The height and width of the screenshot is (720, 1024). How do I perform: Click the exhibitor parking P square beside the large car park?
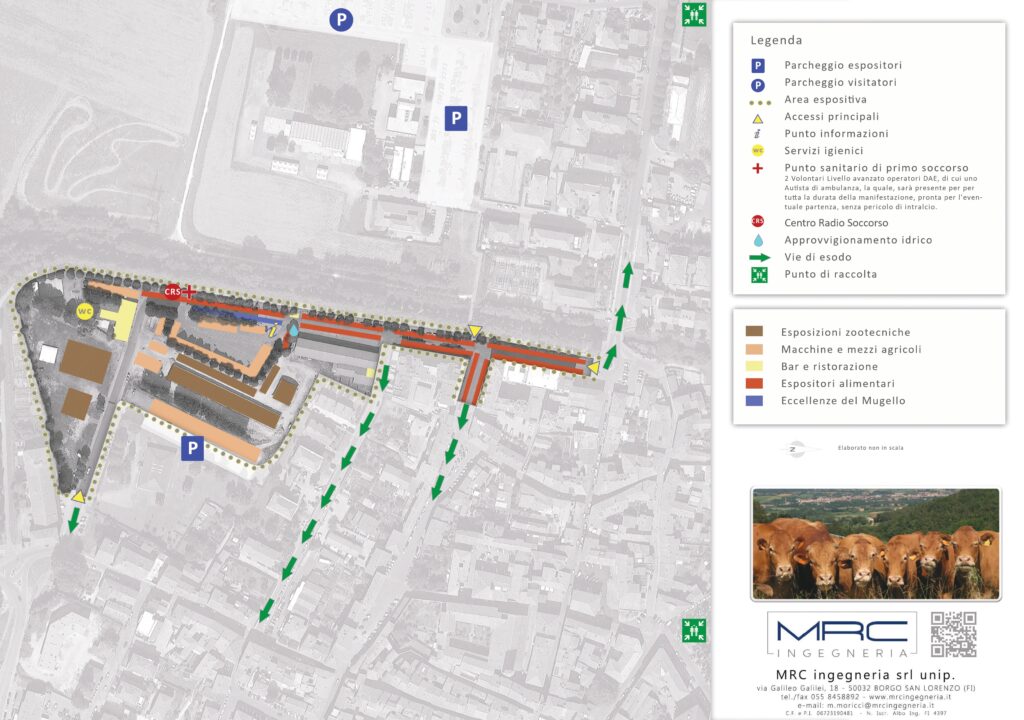[x=456, y=118]
